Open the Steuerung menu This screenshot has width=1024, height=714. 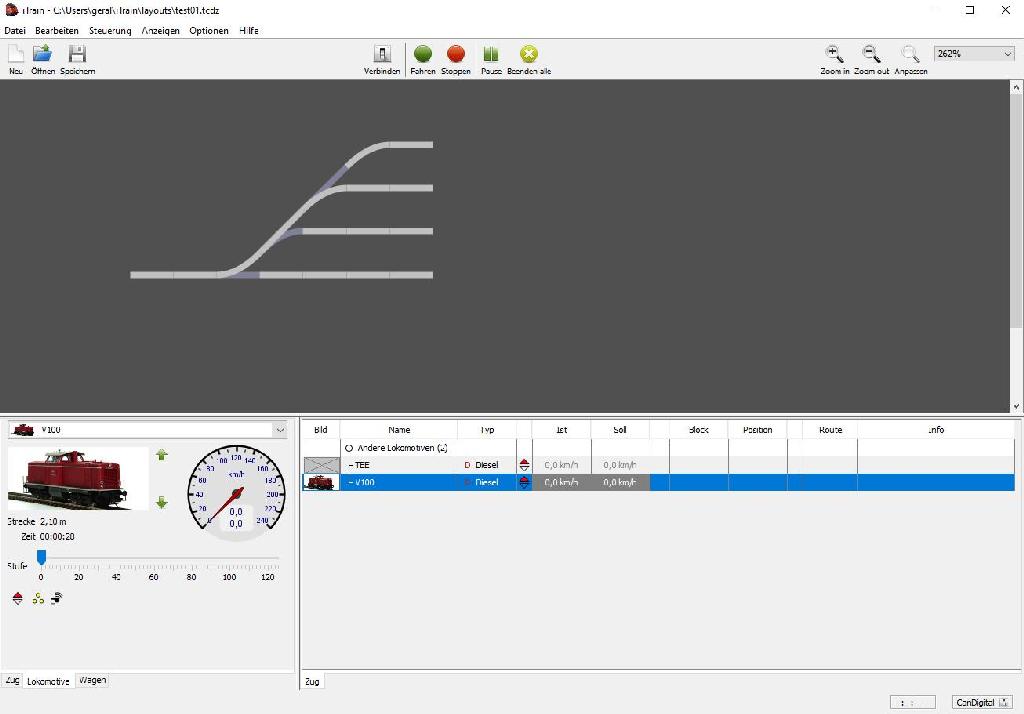(110, 31)
